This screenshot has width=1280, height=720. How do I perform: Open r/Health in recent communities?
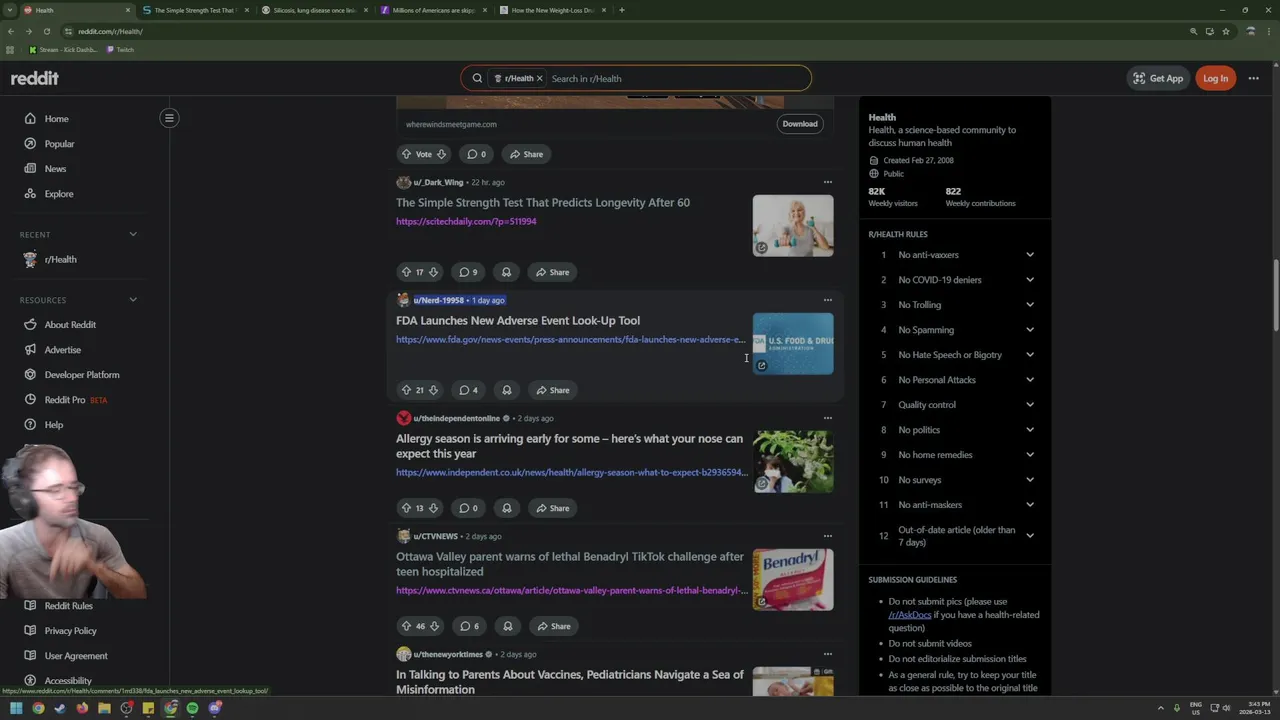click(60, 259)
